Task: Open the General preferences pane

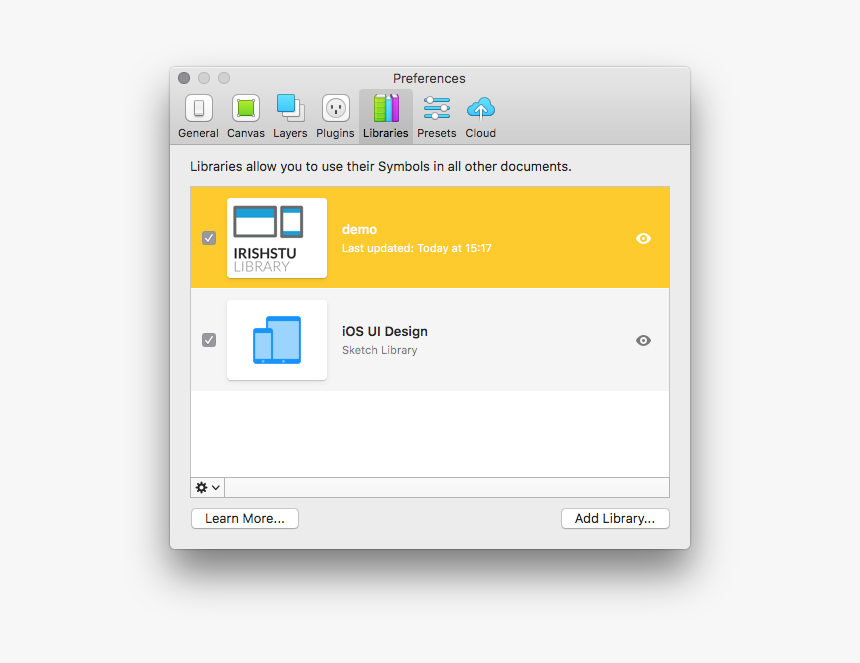Action: [x=198, y=109]
